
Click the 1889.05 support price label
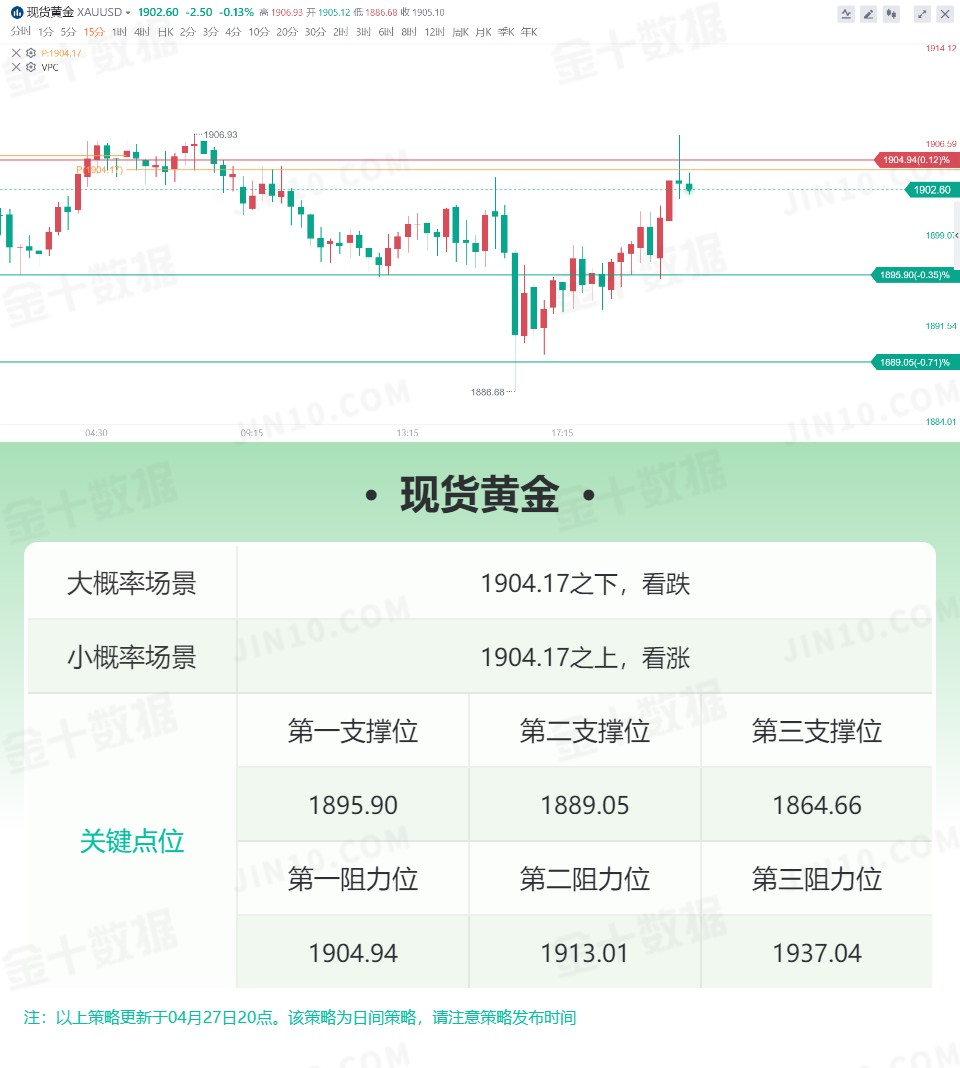click(x=915, y=362)
